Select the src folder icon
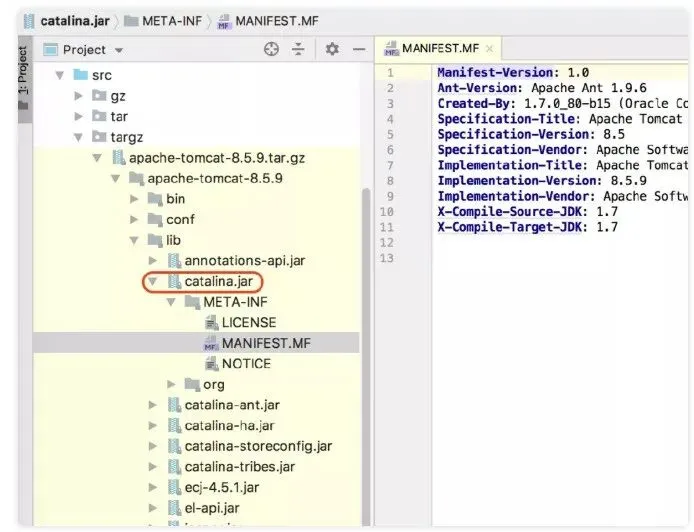 81,75
